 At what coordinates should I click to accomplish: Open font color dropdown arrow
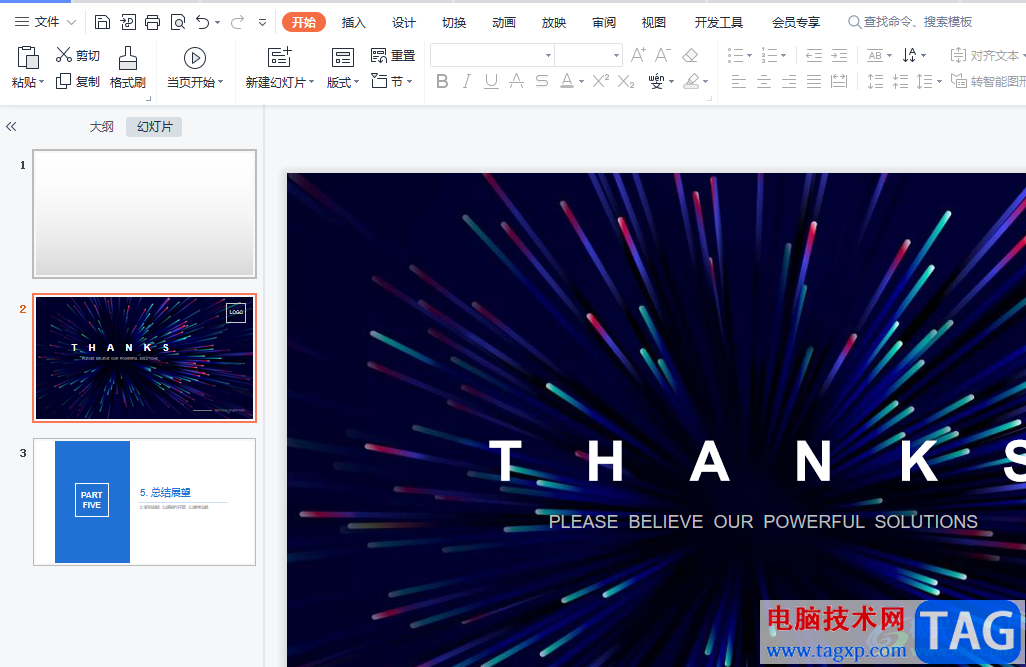coord(581,82)
